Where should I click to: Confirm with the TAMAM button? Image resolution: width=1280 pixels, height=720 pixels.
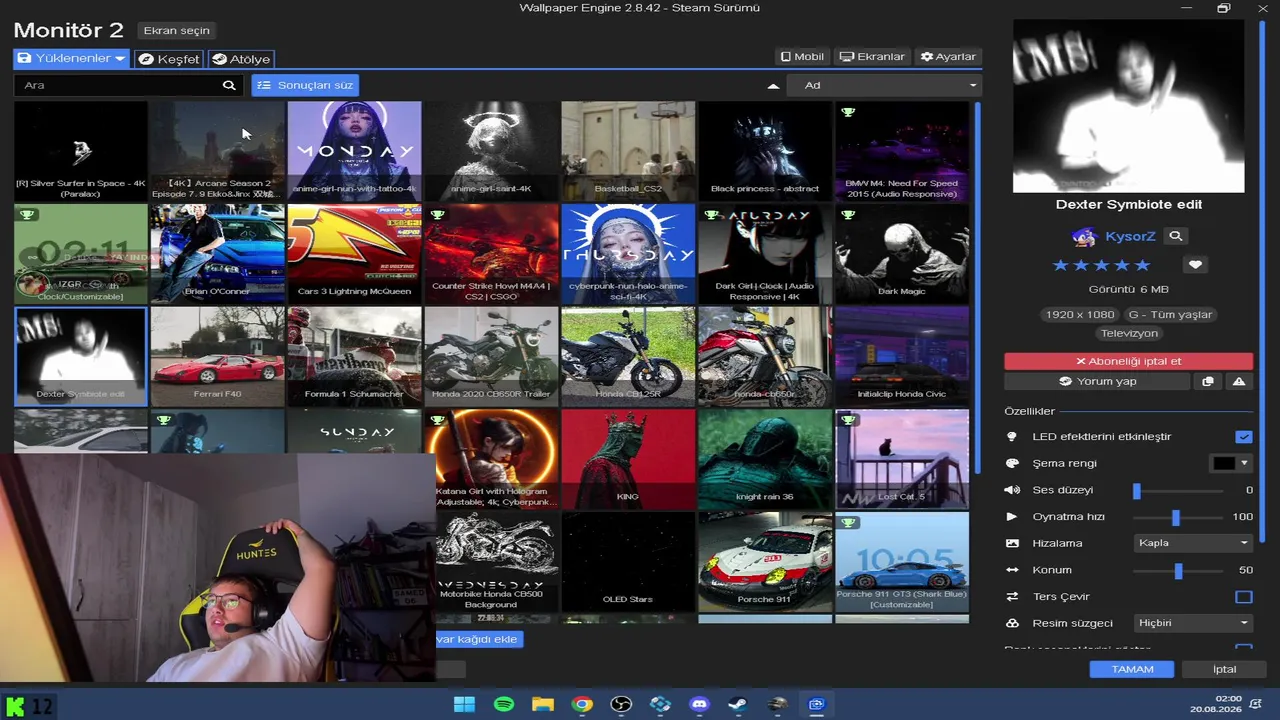(x=1132, y=669)
